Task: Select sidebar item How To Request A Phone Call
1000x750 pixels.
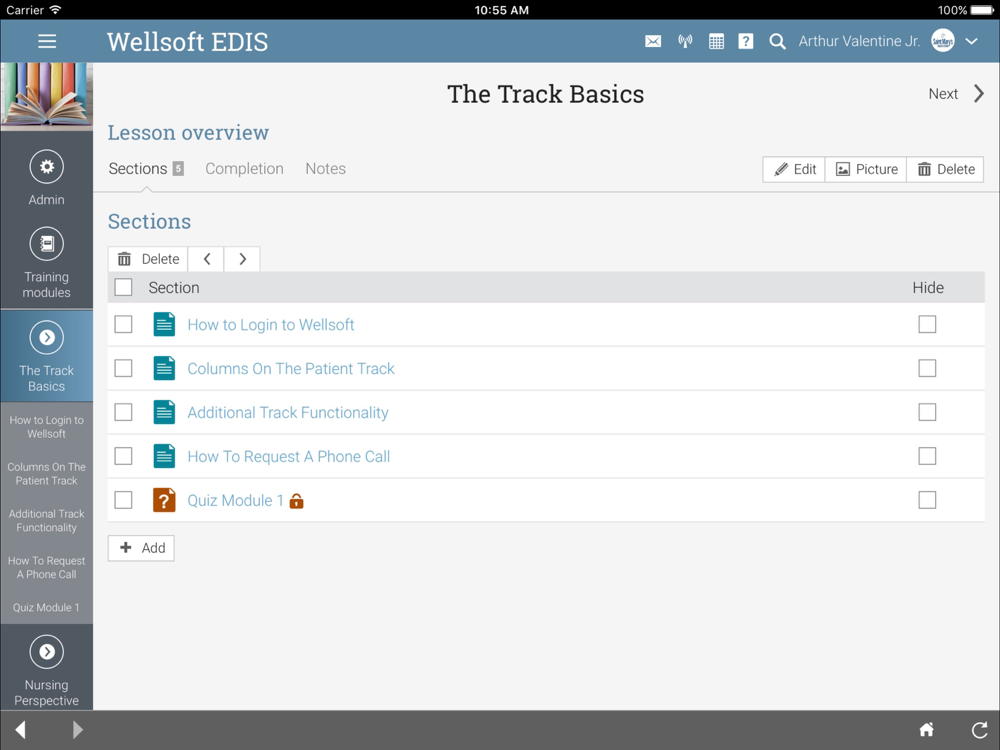Action: (x=47, y=568)
